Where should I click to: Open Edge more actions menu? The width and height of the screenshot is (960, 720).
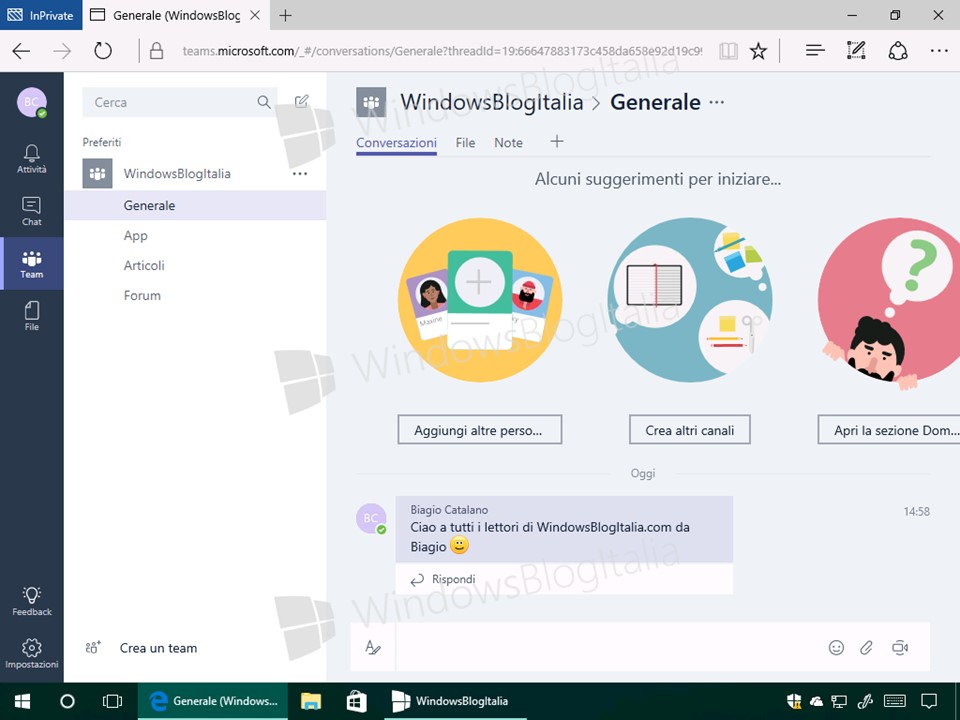[939, 51]
